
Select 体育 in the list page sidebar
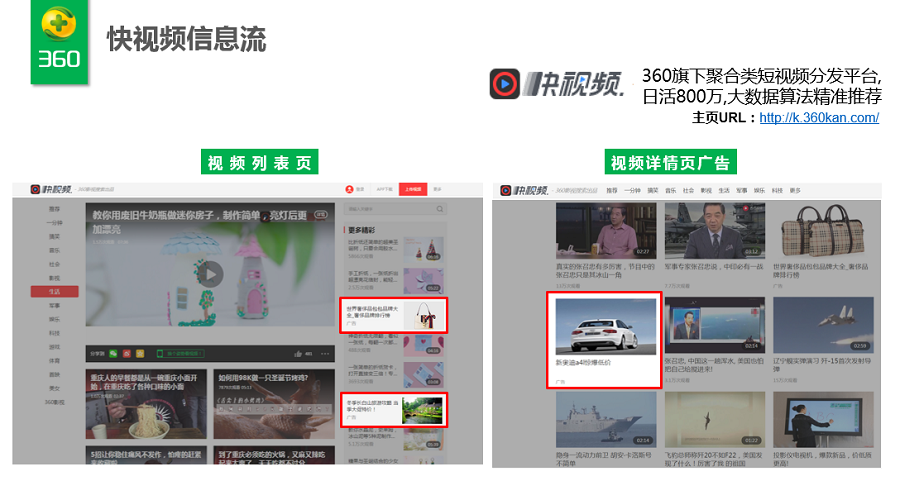[55, 361]
